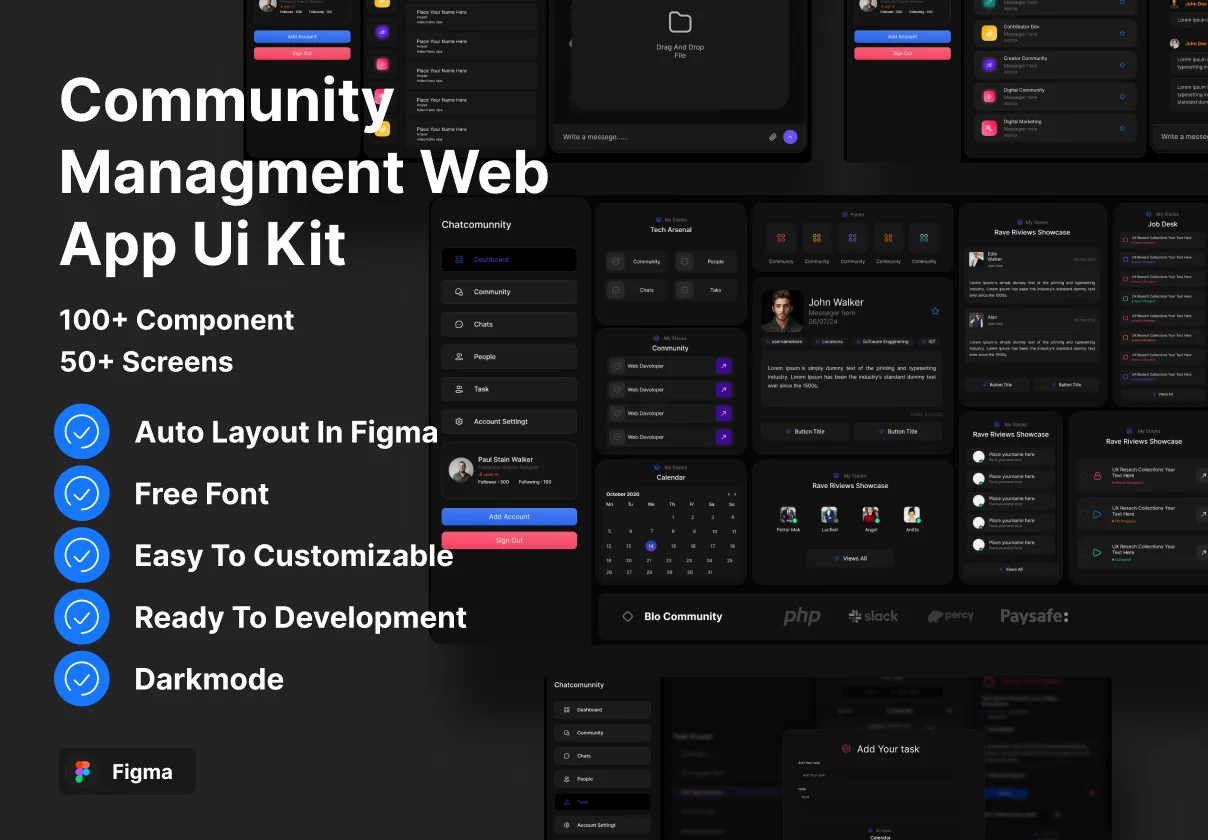Click Dashboard icon in sidebar with Dashboard highlighted
The image size is (1208, 840).
tap(459, 260)
